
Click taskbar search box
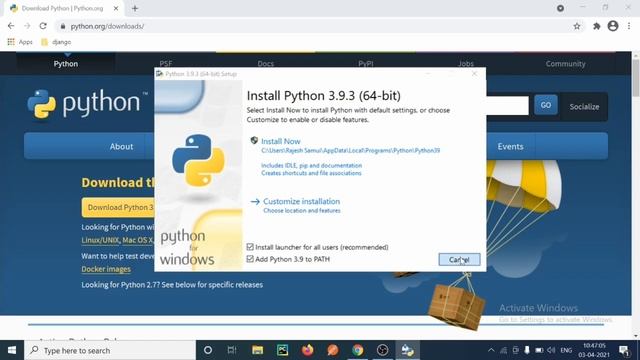pos(110,350)
